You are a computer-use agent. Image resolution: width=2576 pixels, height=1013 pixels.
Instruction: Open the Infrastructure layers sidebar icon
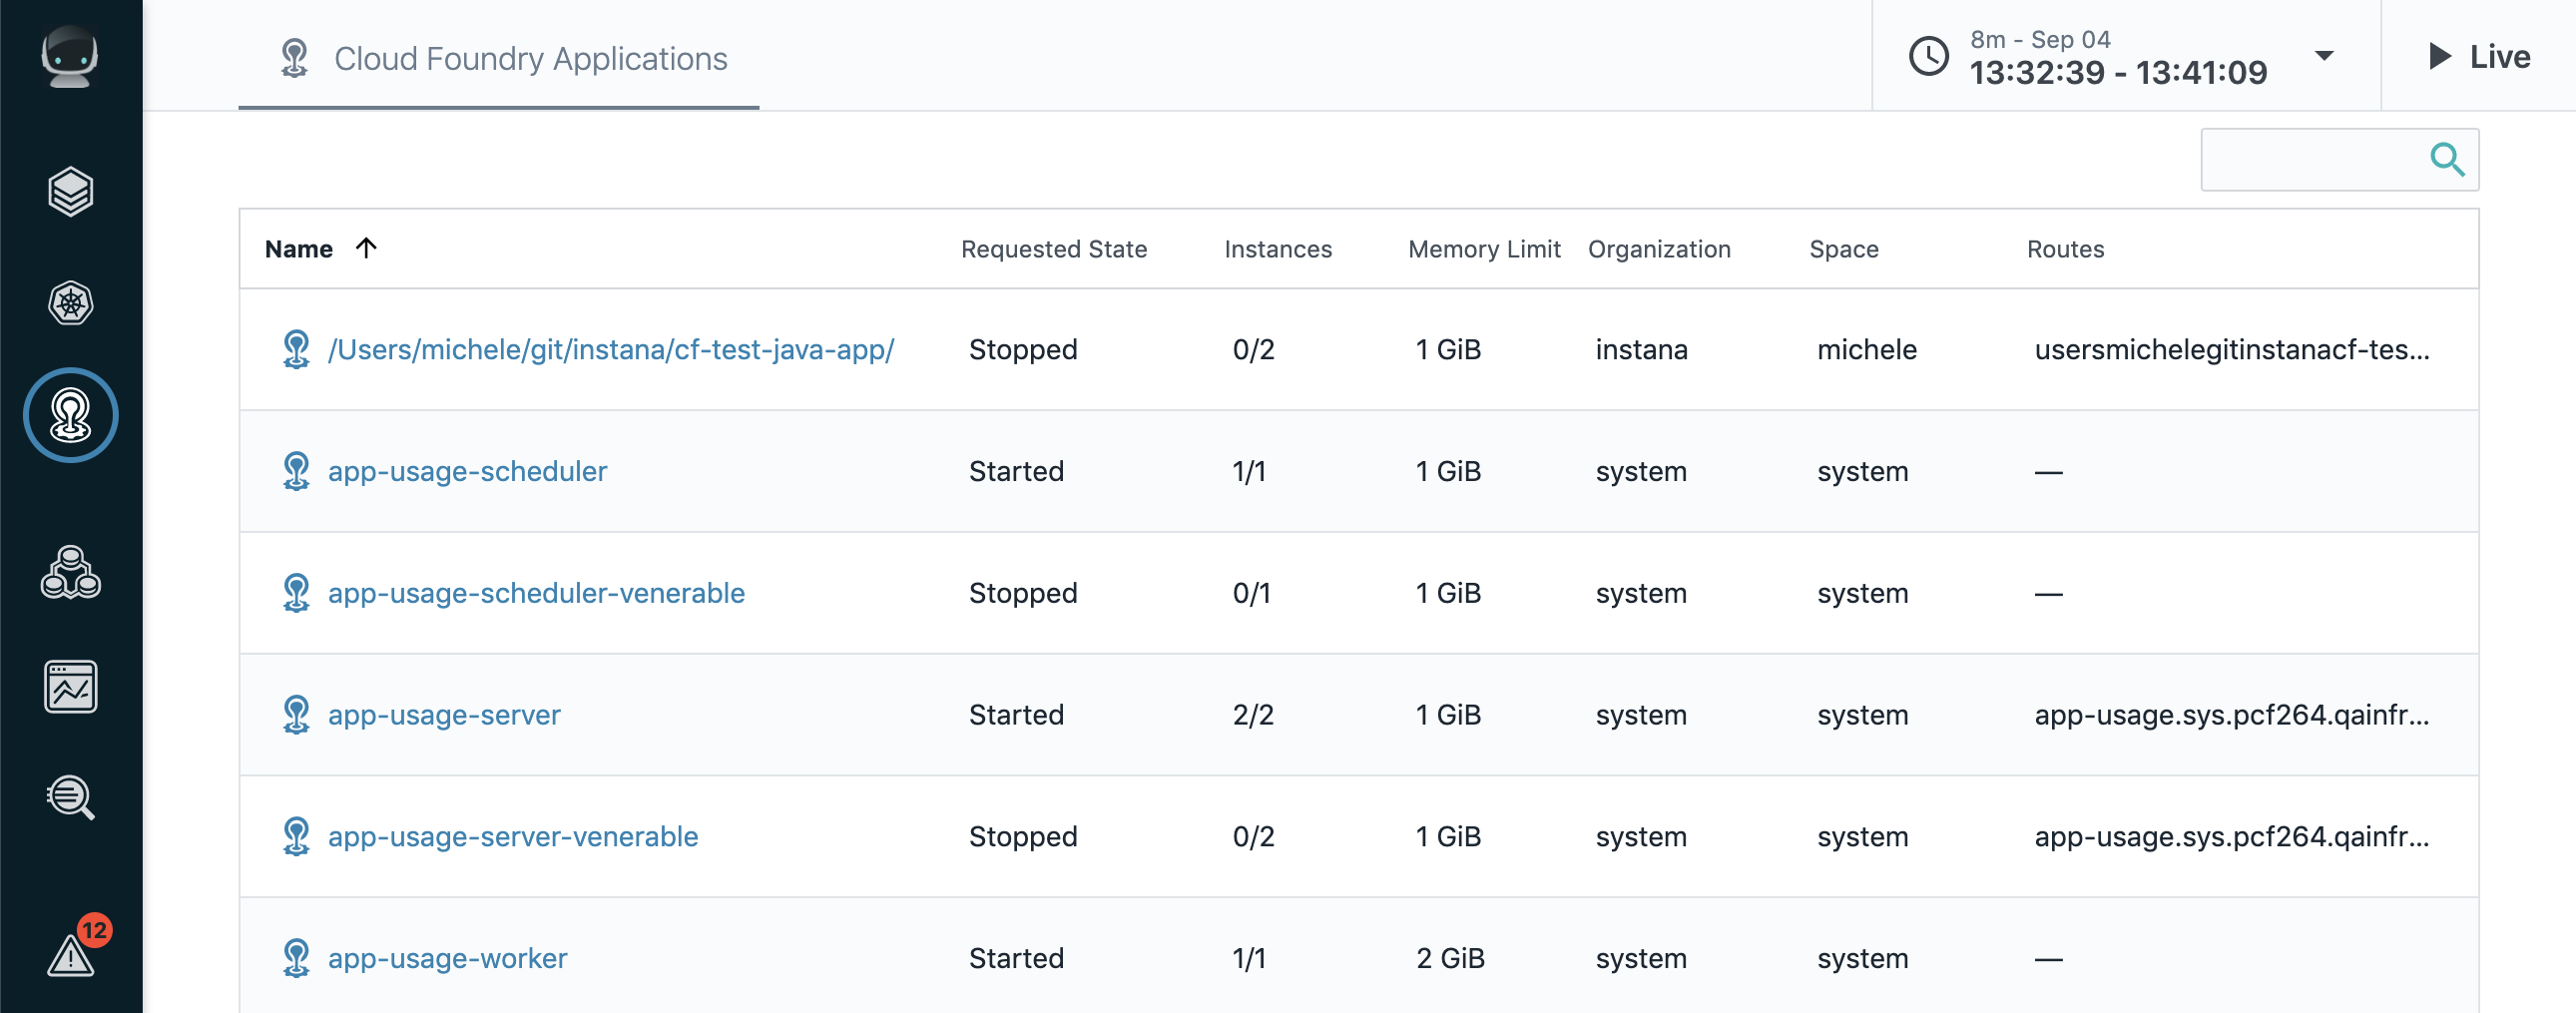[70, 192]
